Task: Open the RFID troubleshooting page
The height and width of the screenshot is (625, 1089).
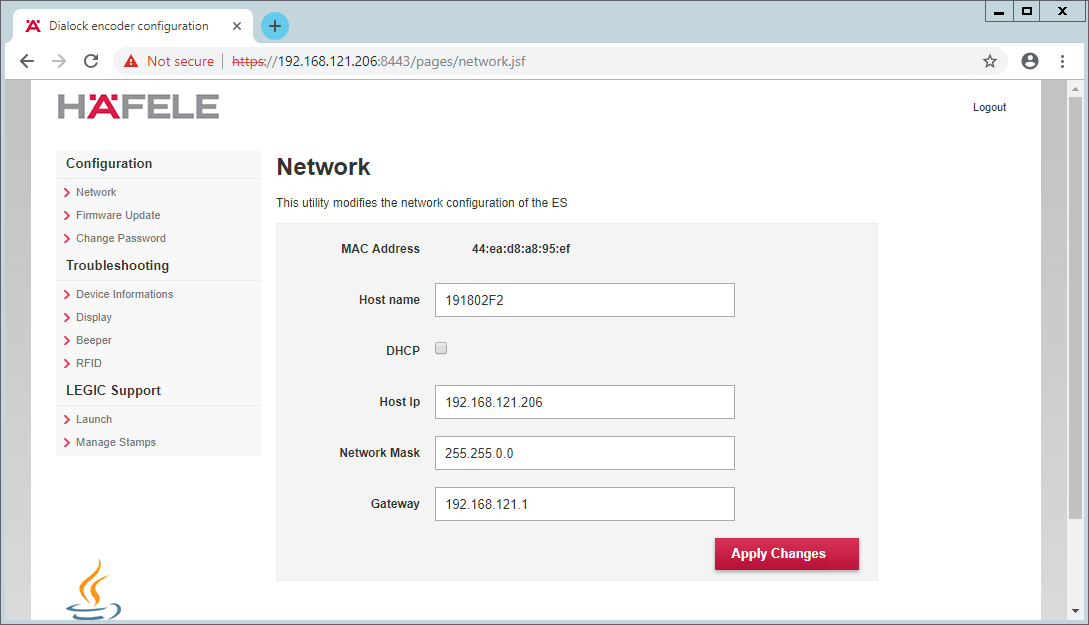Action: pyautogui.click(x=89, y=363)
